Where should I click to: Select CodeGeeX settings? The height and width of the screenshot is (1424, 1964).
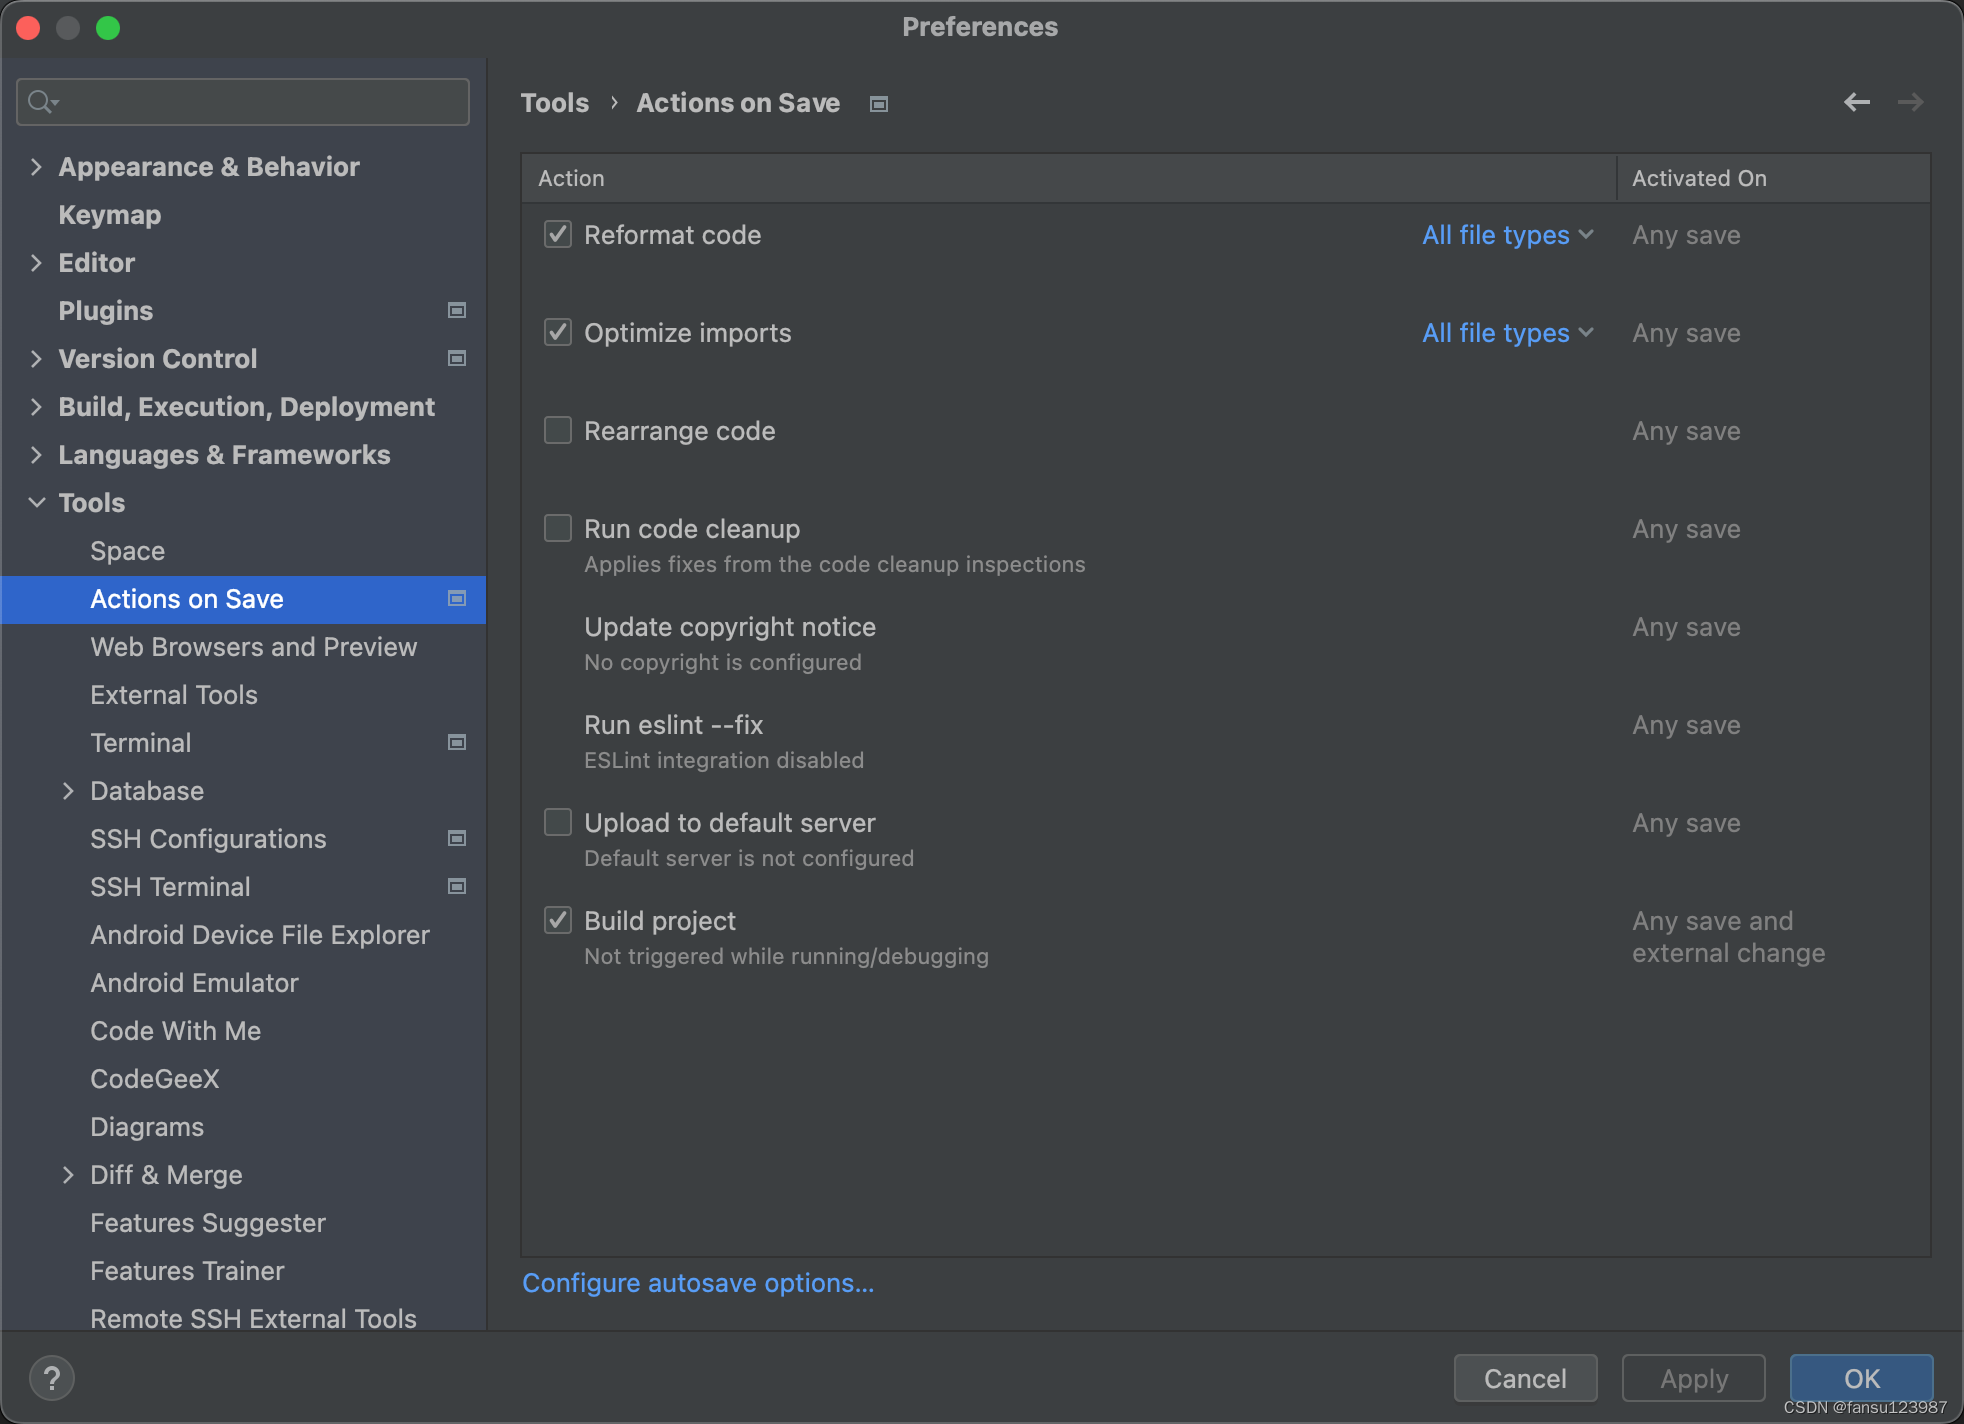point(155,1079)
